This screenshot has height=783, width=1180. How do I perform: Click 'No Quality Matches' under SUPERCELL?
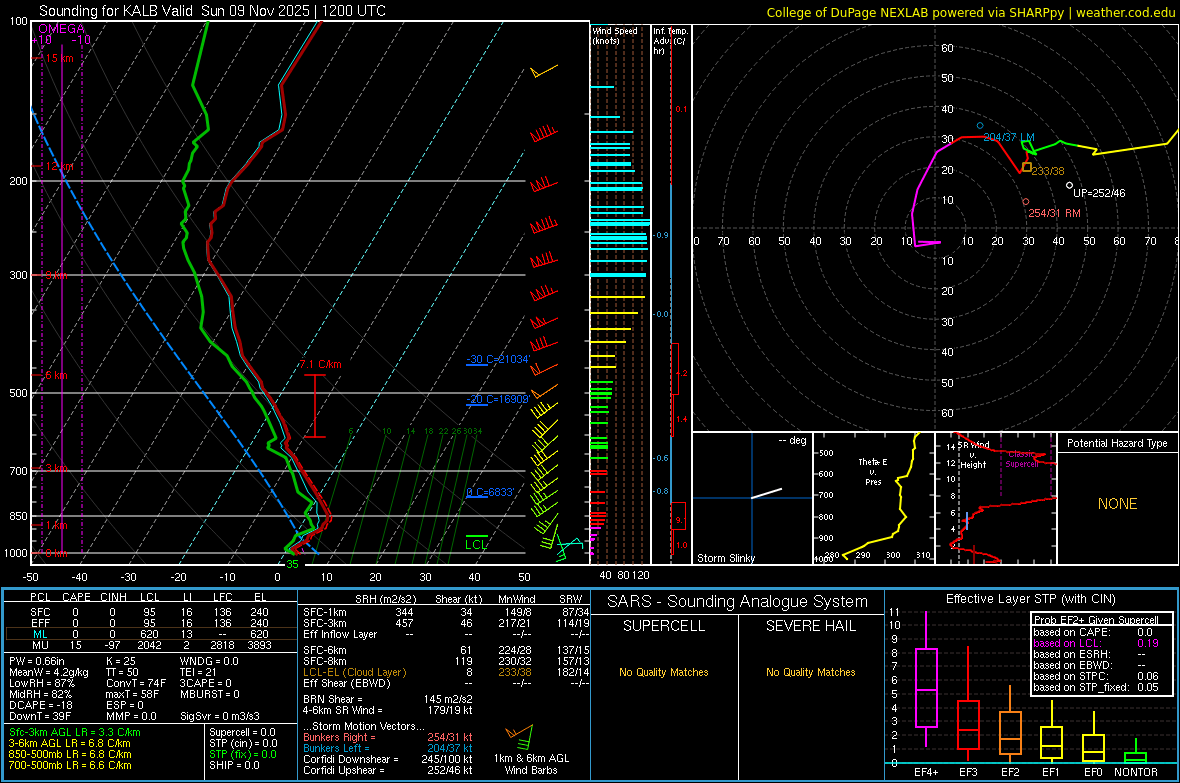[664, 672]
